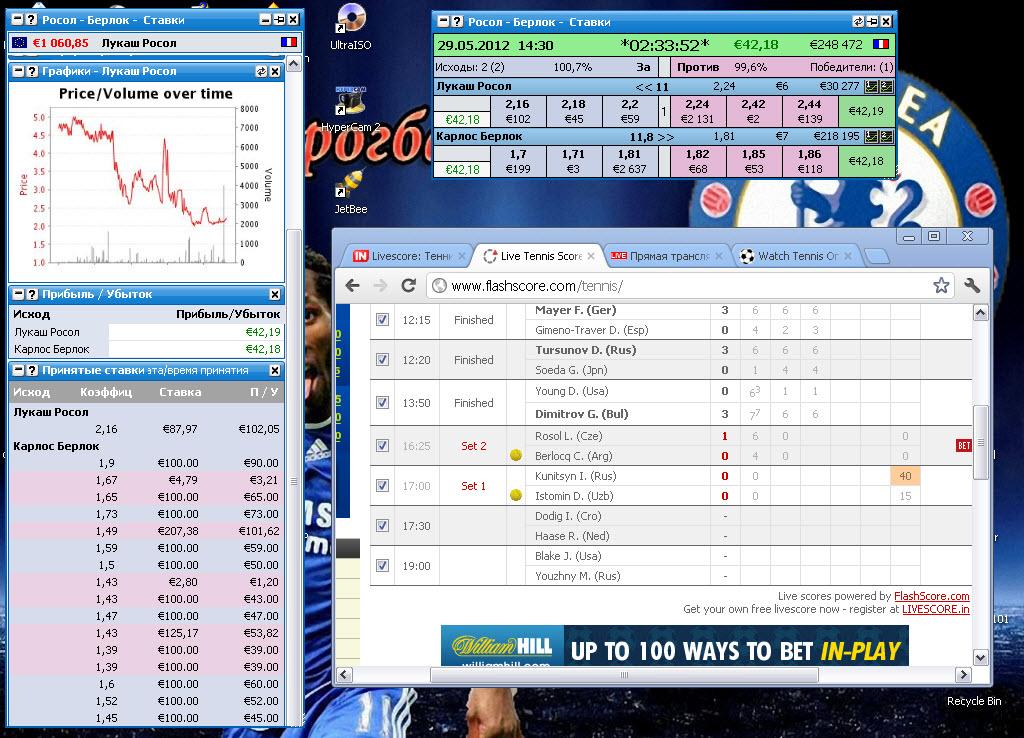Open first chart icon in Лукаш Росол row
Screen dimensions: 1024x738
(871, 86)
